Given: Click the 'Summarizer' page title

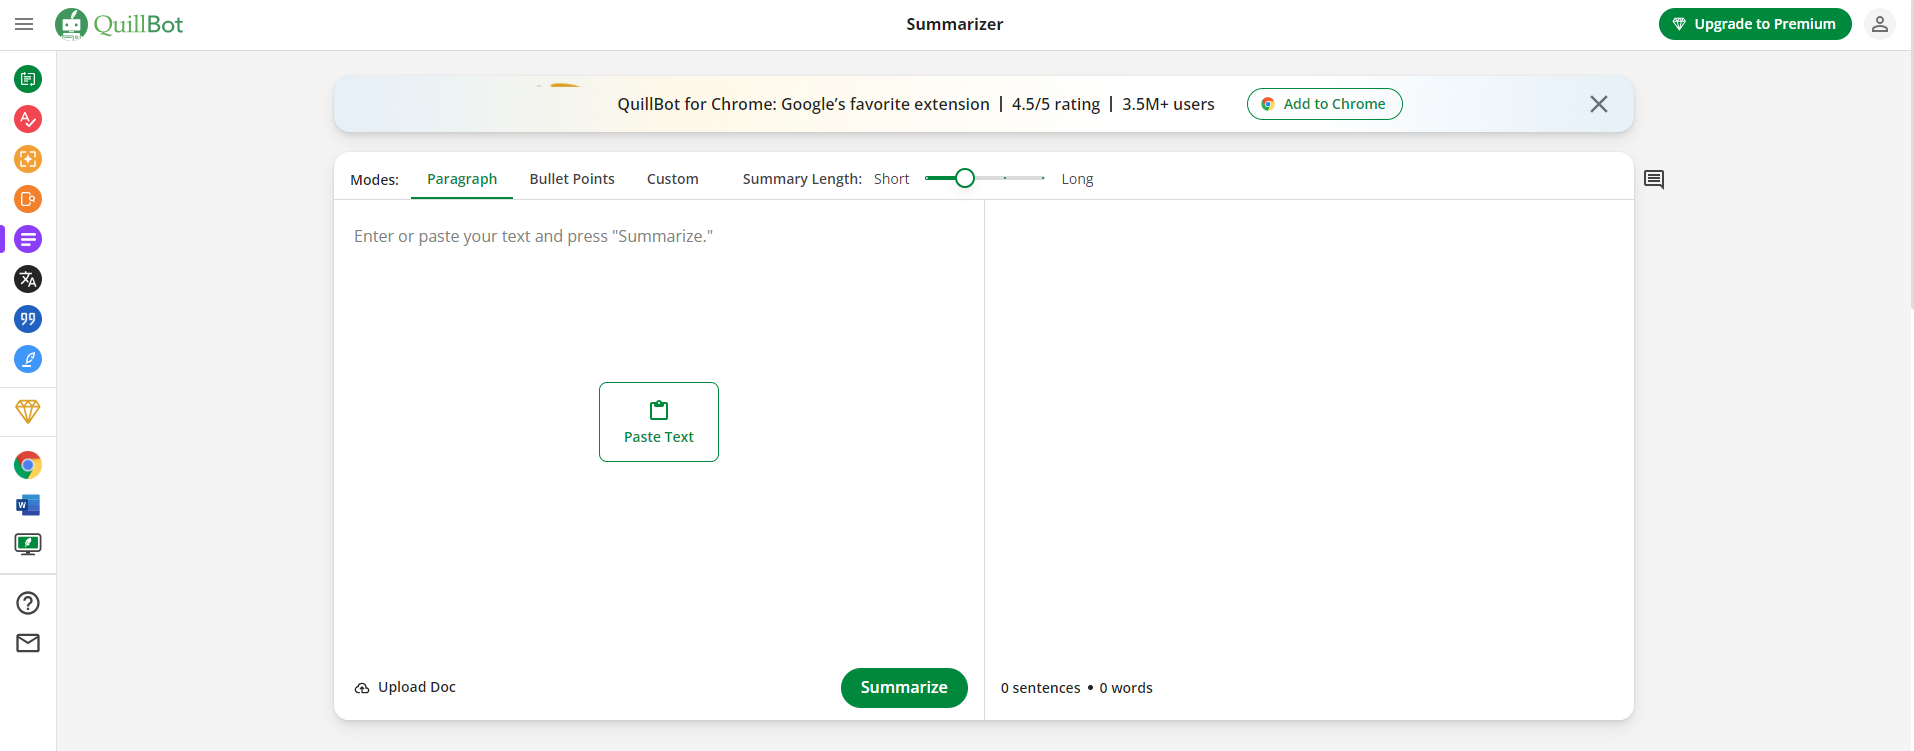Looking at the screenshot, I should click(955, 24).
